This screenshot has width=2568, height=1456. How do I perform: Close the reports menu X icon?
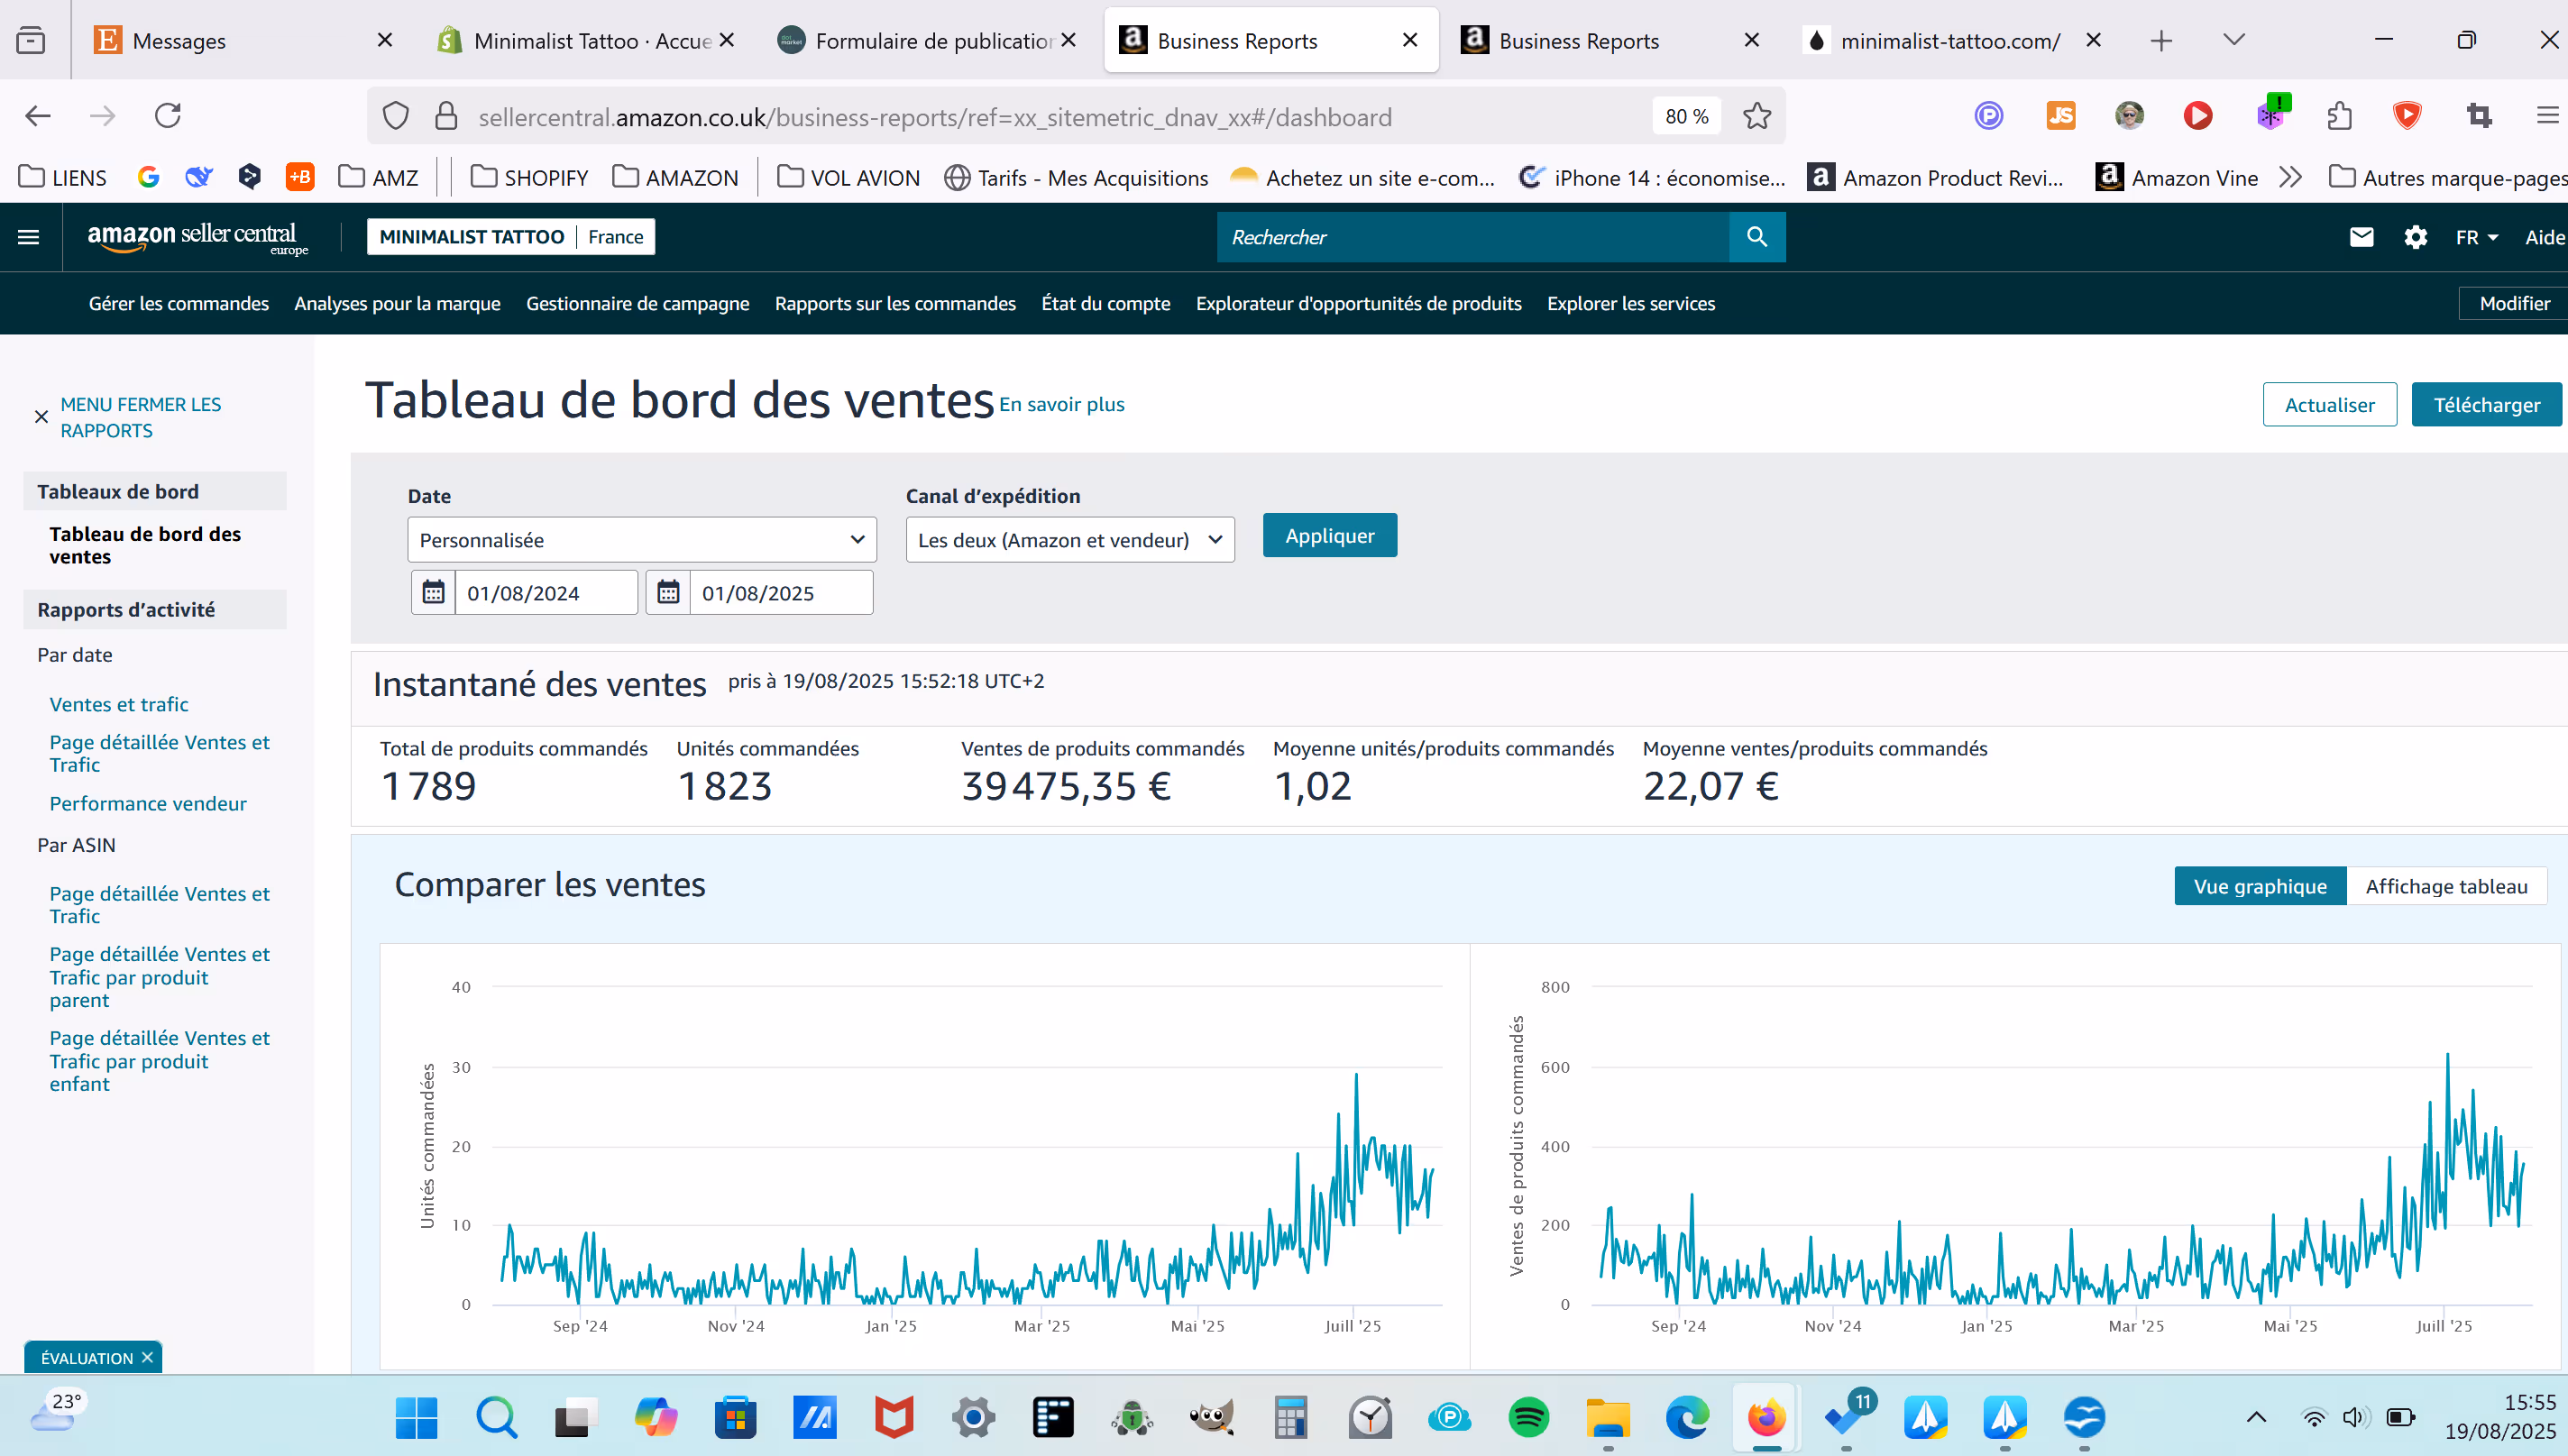pyautogui.click(x=41, y=417)
